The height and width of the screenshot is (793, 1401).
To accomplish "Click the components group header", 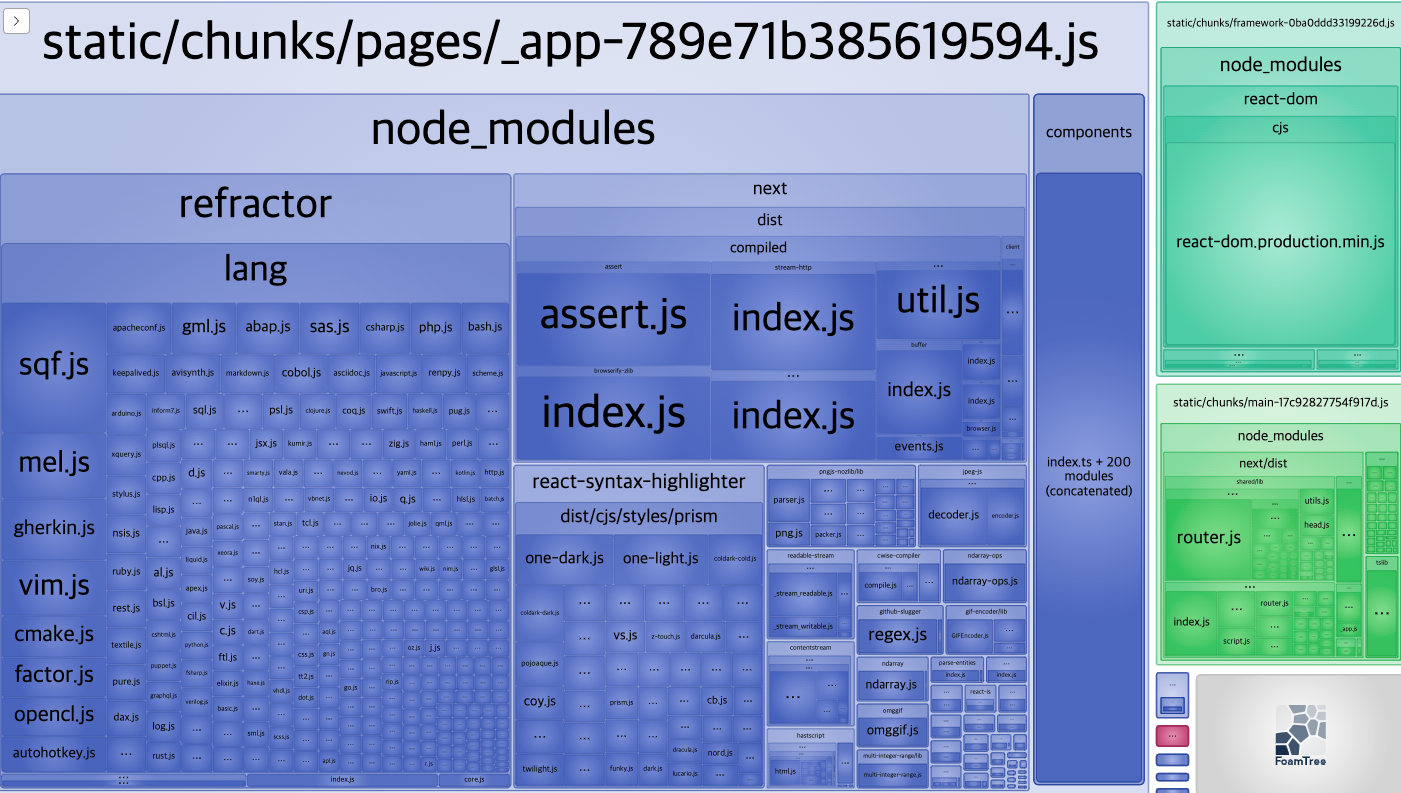I will coord(1089,132).
